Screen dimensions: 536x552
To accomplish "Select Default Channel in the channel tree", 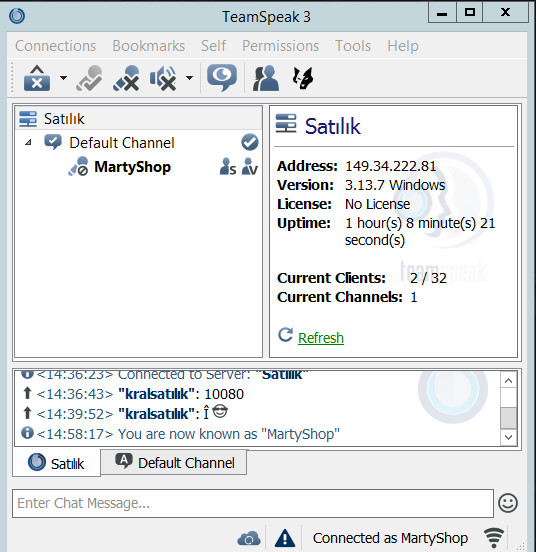I will 122,143.
